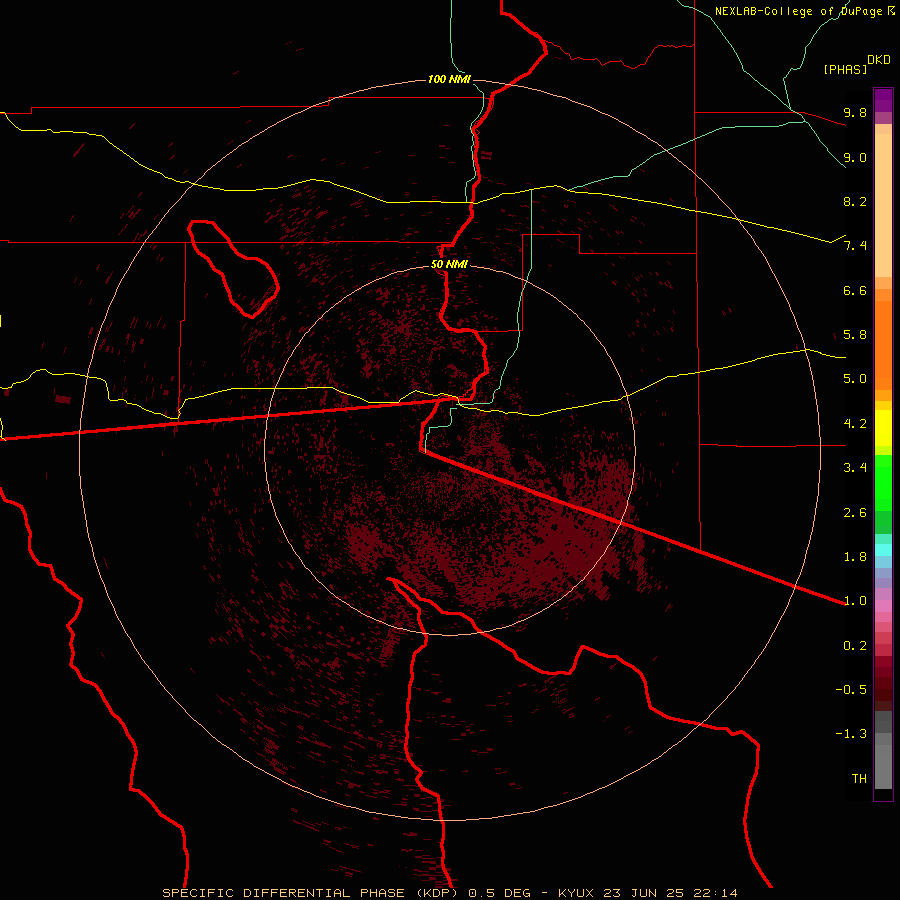The height and width of the screenshot is (900, 900).
Task: Click the 7.4 scale value
Action: click(x=855, y=246)
